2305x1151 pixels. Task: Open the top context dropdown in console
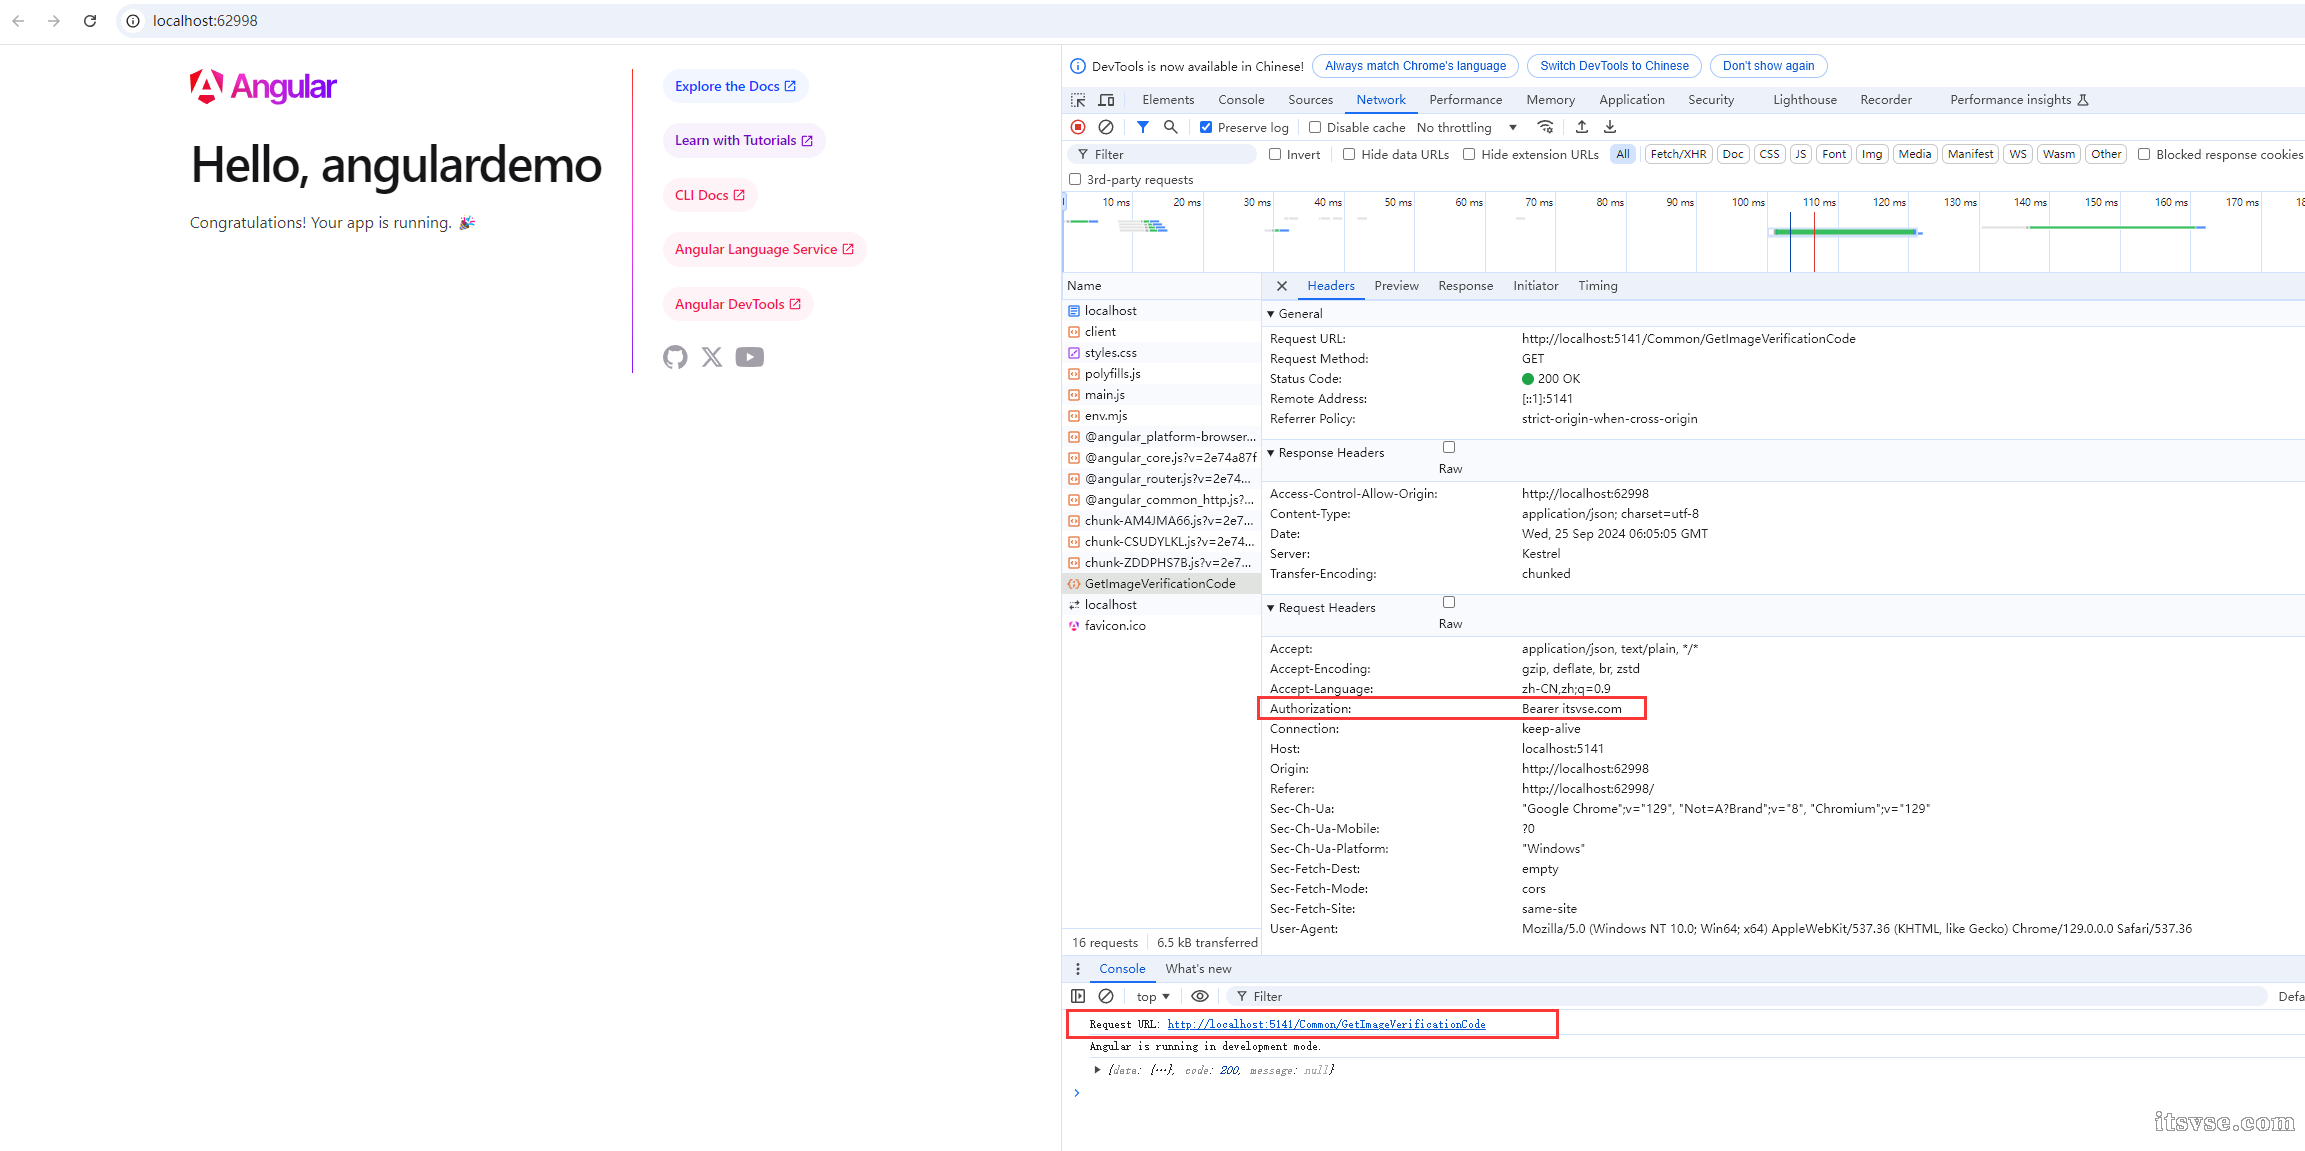(1153, 996)
